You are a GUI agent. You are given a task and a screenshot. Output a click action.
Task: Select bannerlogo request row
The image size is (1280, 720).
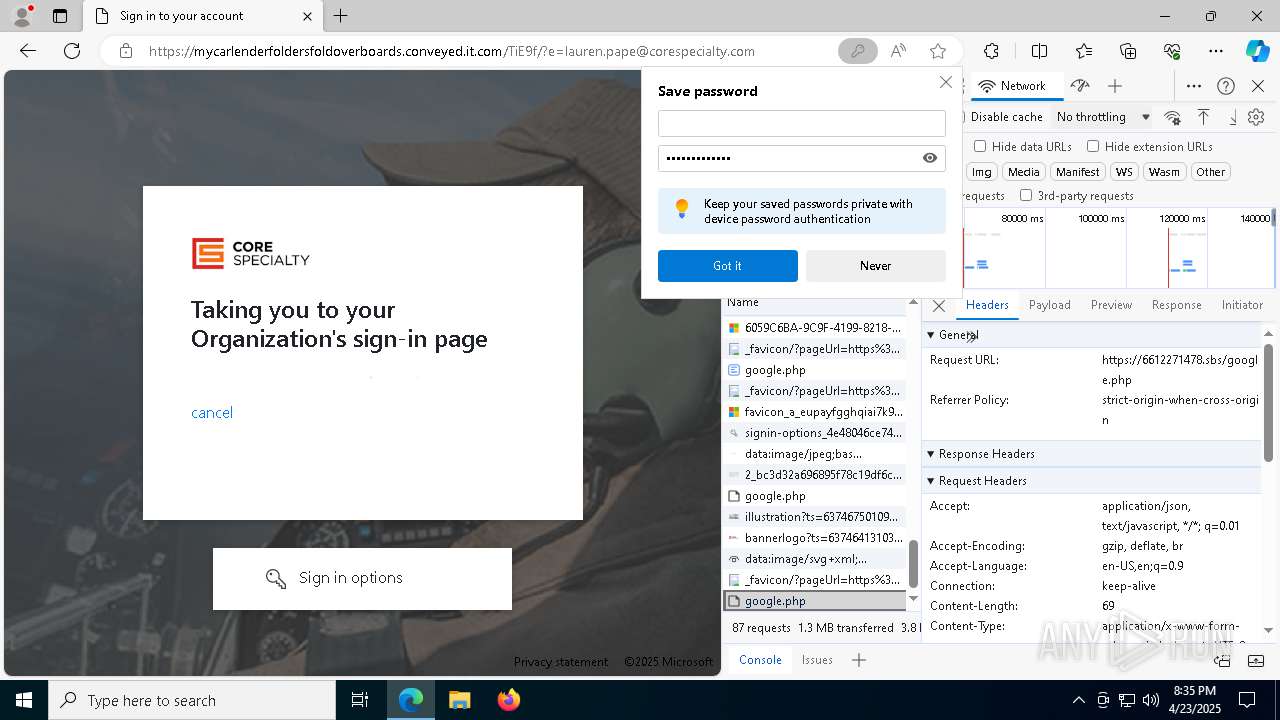(815, 538)
